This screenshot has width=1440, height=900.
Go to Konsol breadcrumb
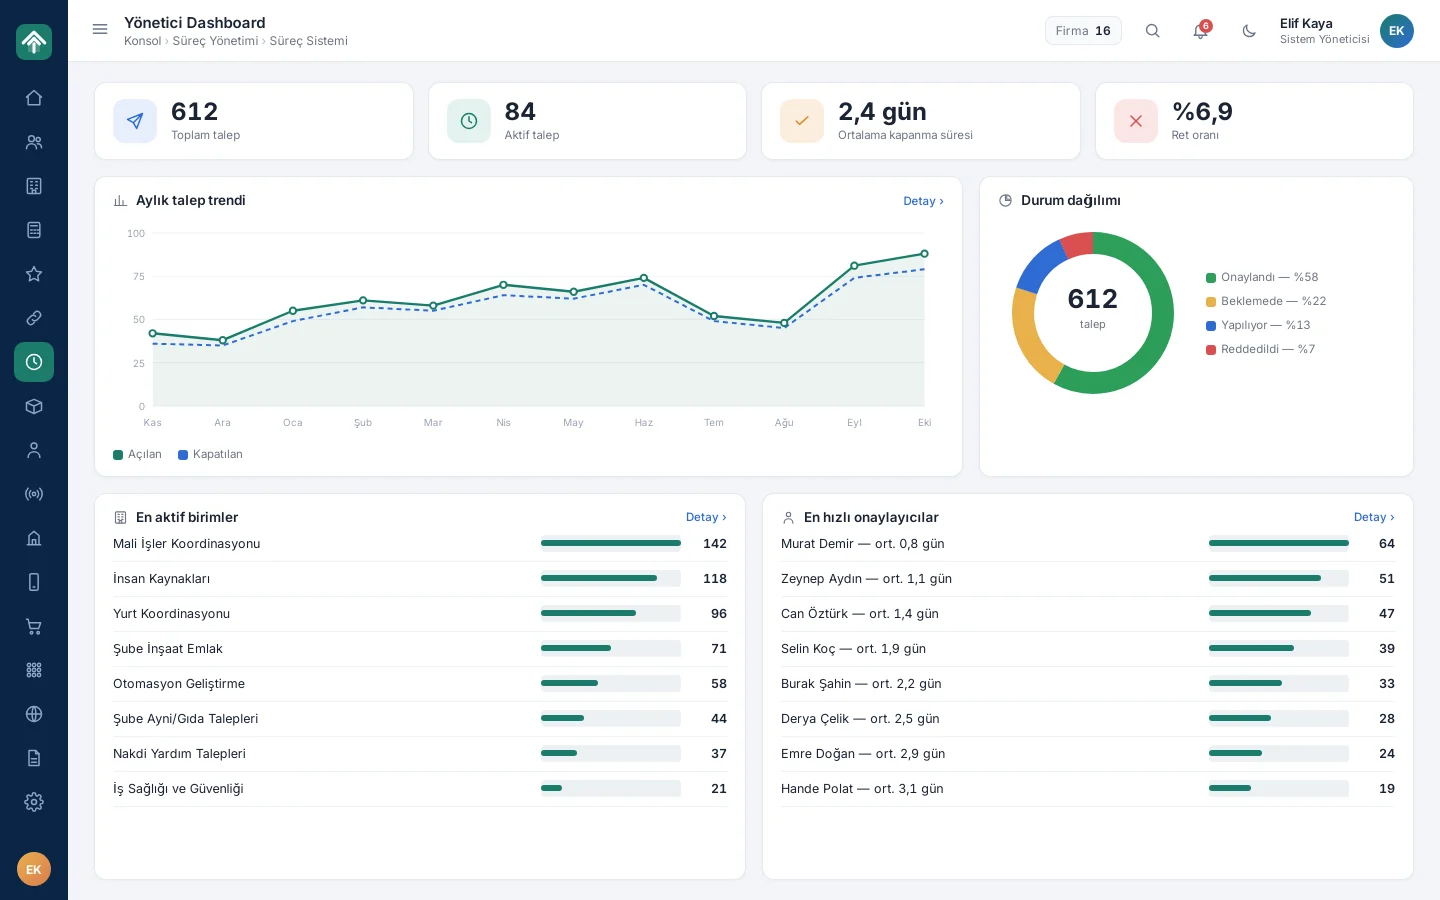pyautogui.click(x=142, y=41)
